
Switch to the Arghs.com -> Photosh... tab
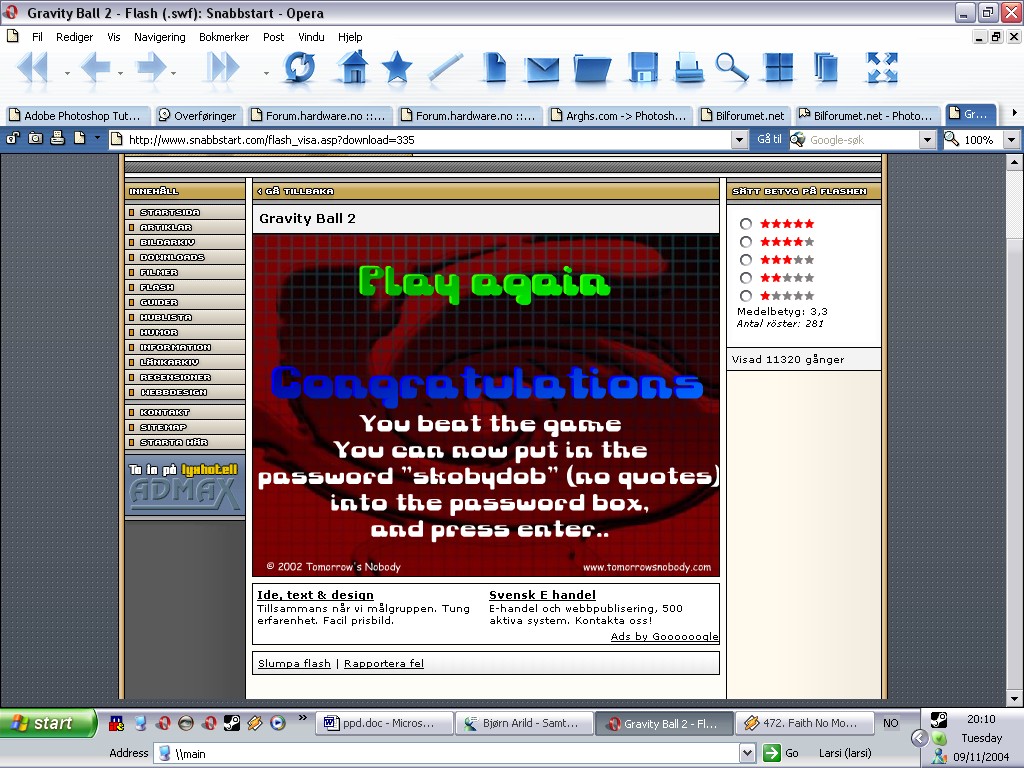pos(620,116)
